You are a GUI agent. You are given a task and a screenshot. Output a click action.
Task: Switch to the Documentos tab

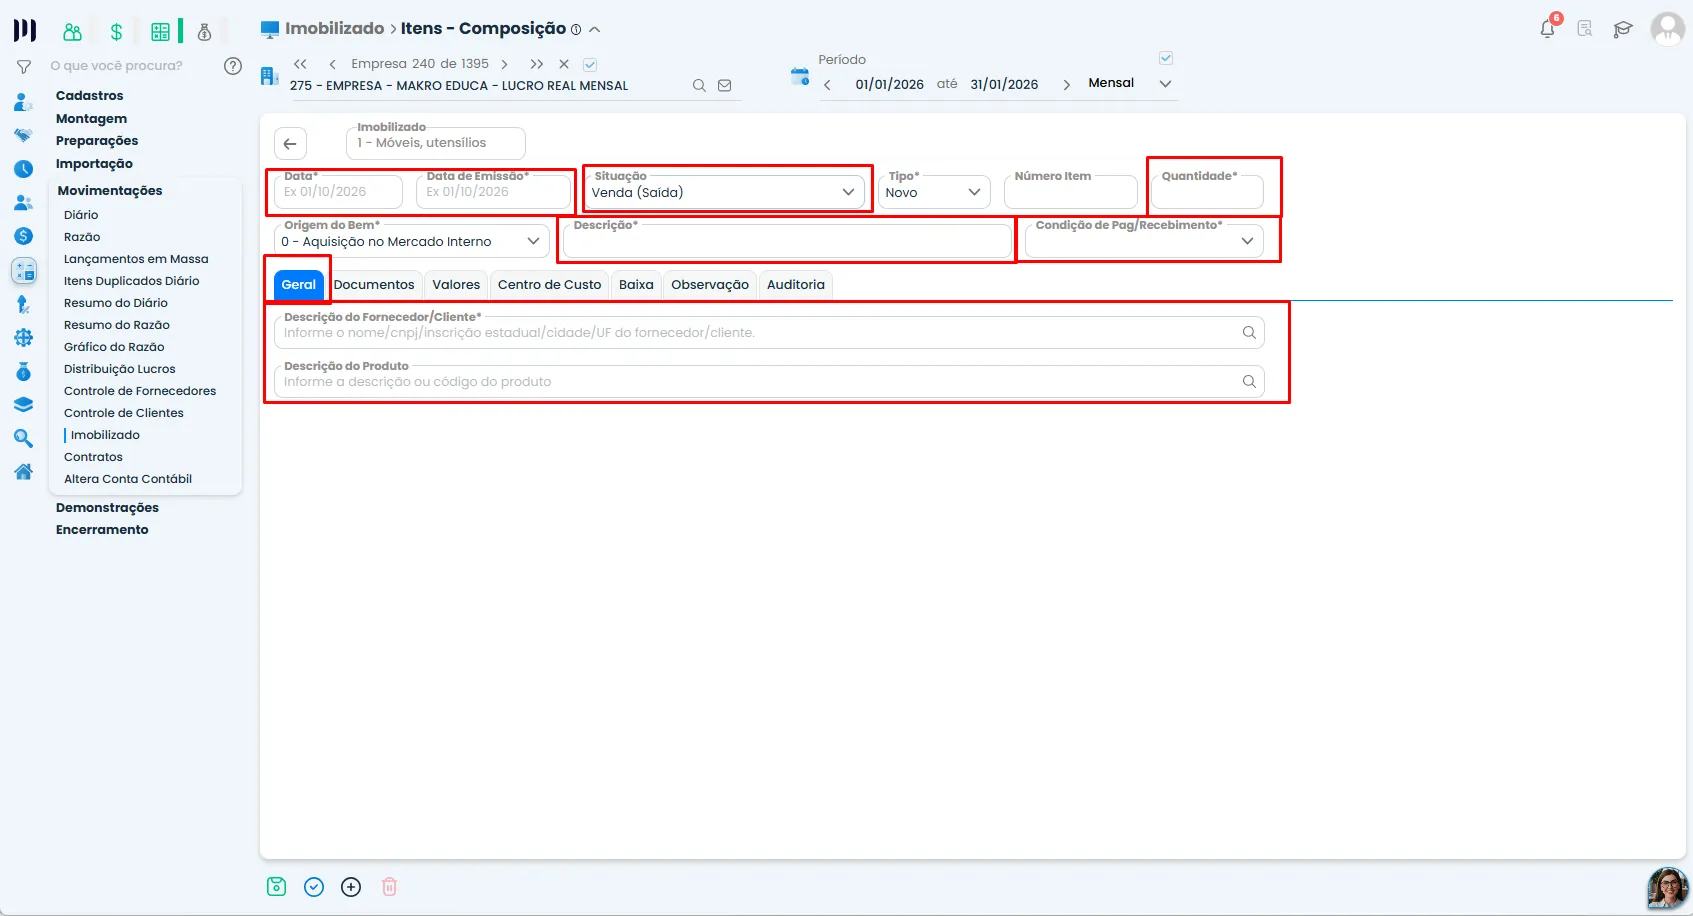[374, 285]
